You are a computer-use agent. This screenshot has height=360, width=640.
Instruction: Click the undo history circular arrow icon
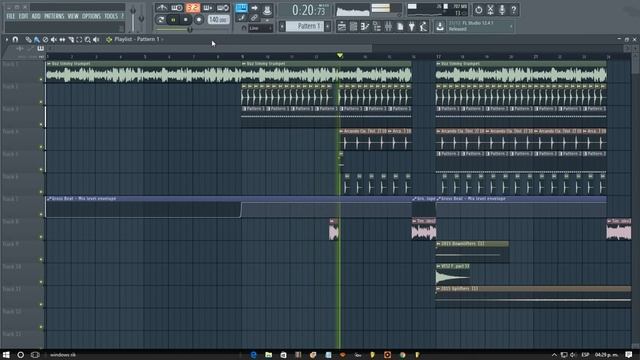pyautogui.click(x=478, y=9)
